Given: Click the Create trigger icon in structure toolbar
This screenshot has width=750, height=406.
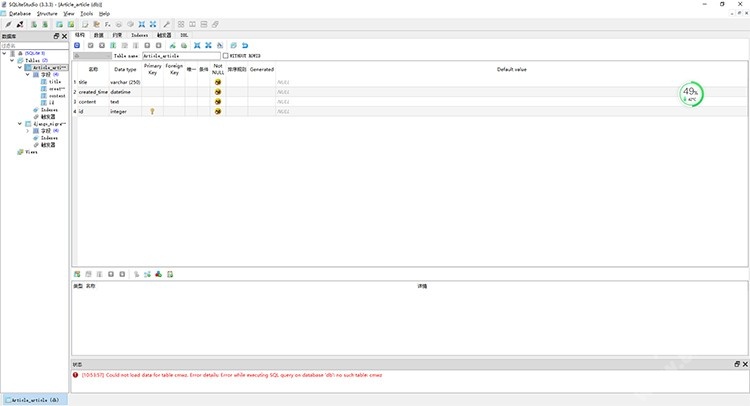Looking at the screenshot, I should click(x=184, y=45).
